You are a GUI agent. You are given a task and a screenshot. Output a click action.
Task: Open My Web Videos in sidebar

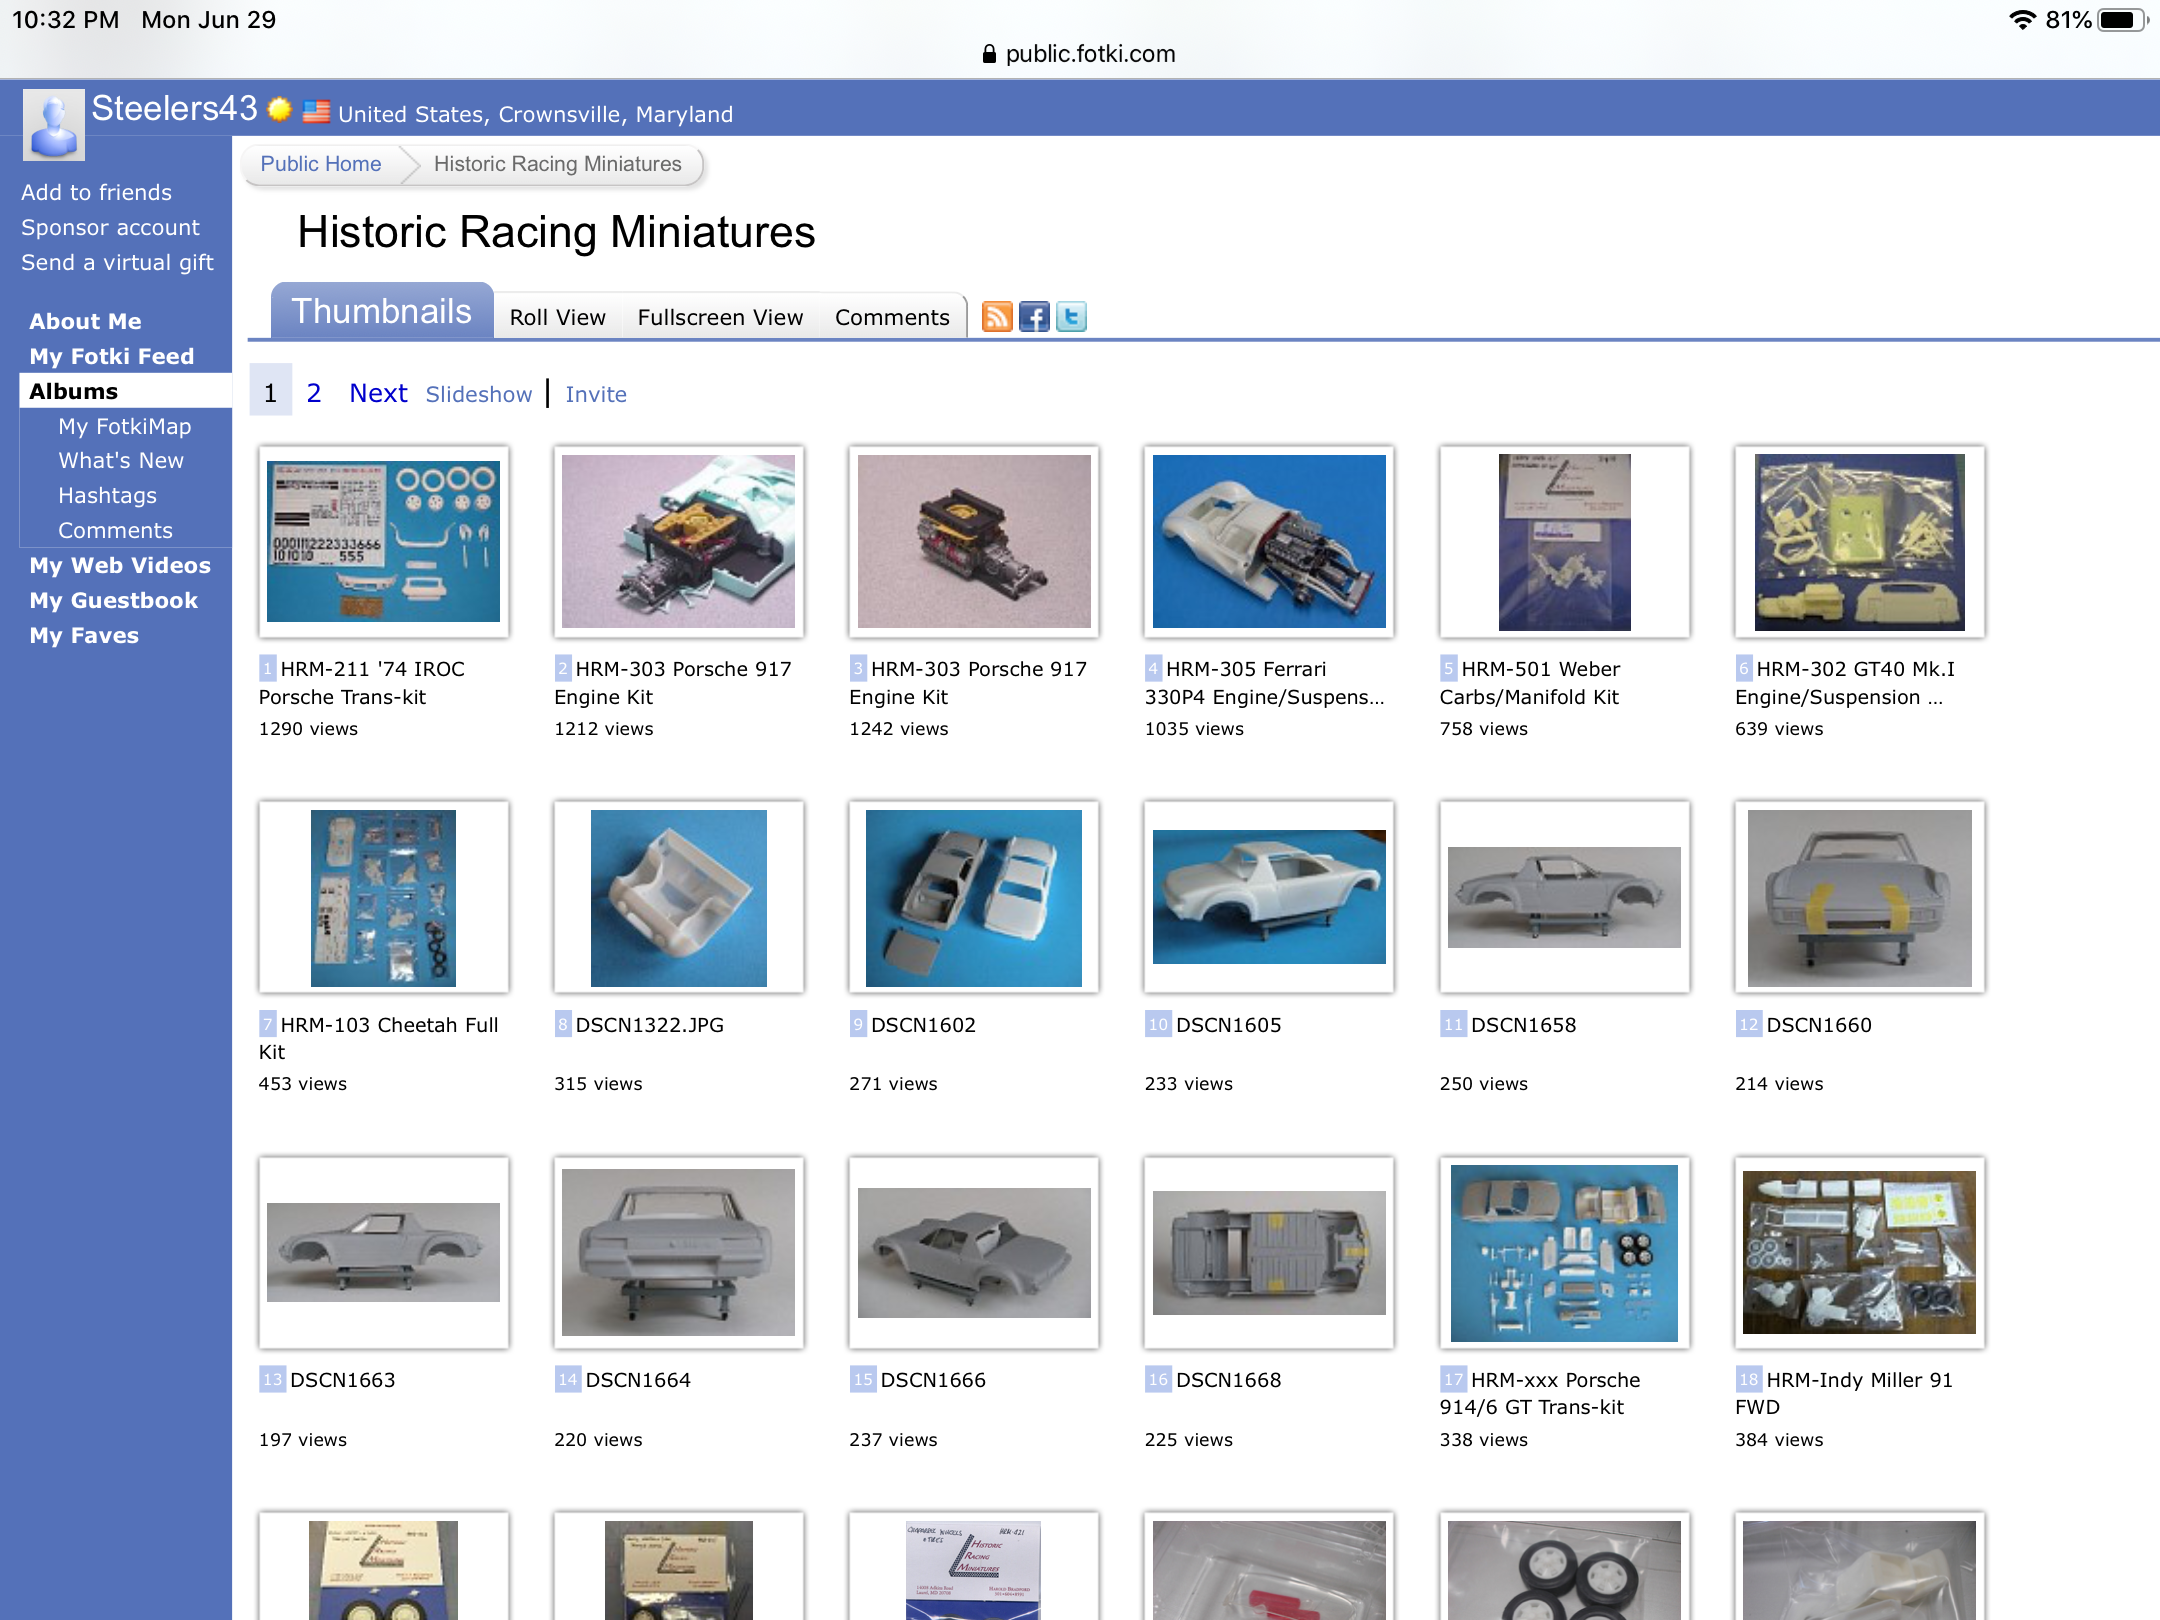120,565
